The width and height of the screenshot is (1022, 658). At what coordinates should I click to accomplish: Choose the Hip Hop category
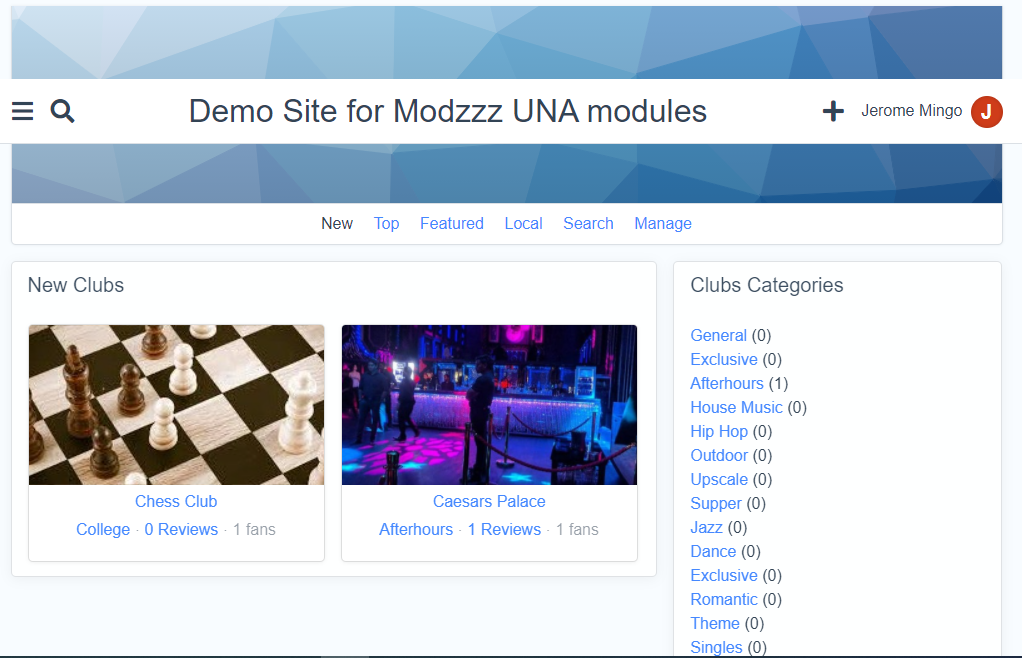tap(719, 431)
